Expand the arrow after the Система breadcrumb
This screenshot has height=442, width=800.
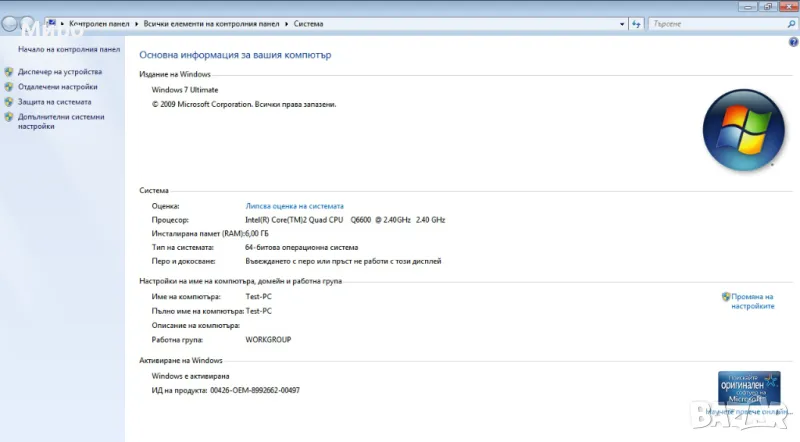(329, 22)
